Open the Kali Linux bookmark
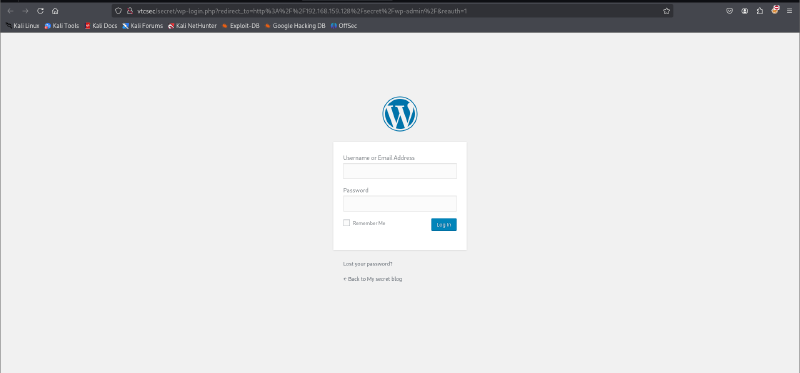The width and height of the screenshot is (800, 373). (x=22, y=26)
